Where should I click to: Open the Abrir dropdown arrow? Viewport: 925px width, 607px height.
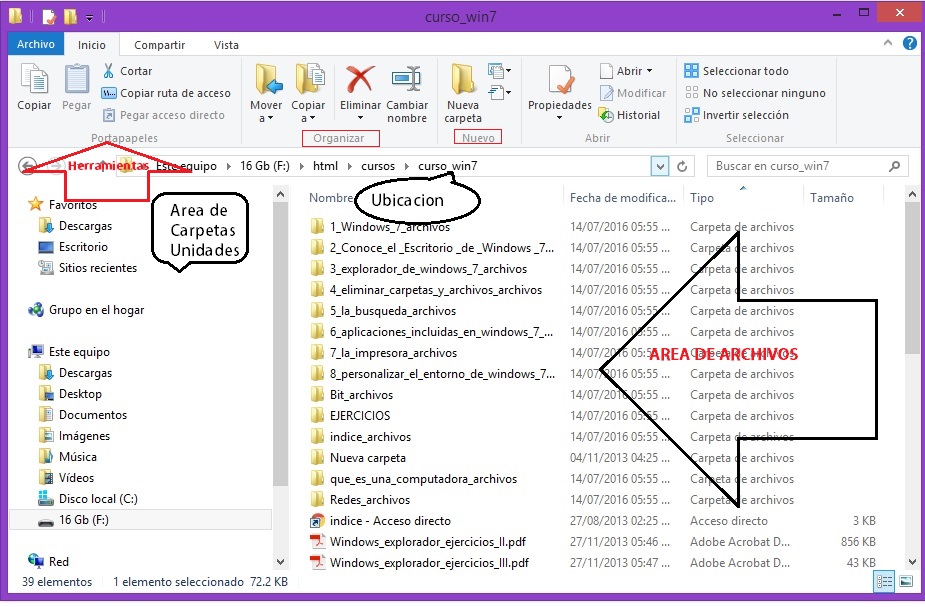[649, 71]
